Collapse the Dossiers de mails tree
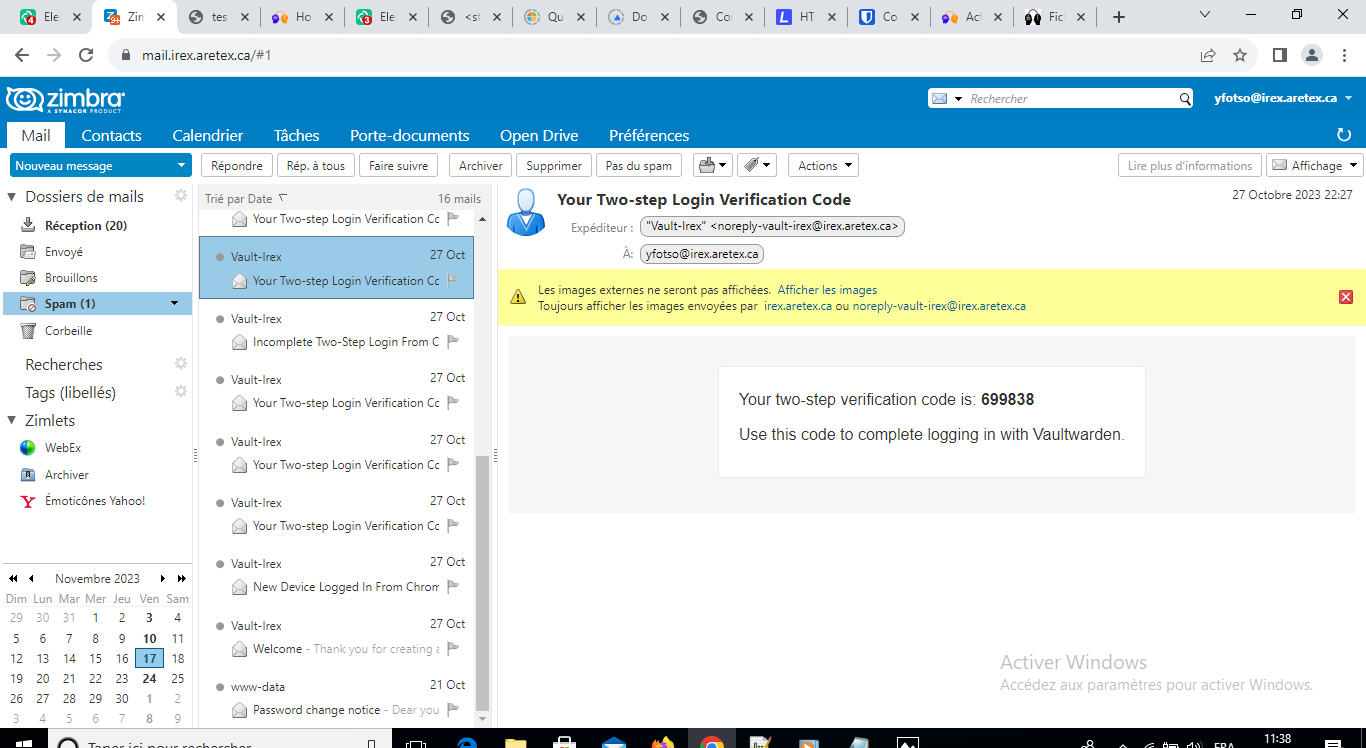This screenshot has width=1366, height=748. pyautogui.click(x=12, y=197)
